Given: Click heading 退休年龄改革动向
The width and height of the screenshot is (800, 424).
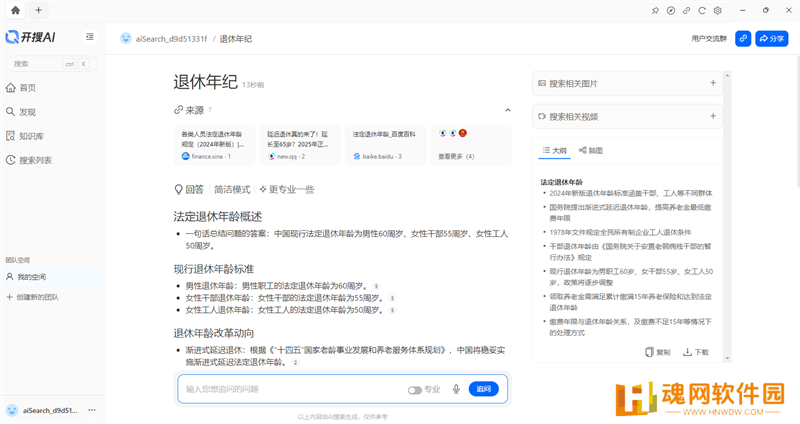Looking at the screenshot, I should pyautogui.click(x=214, y=333).
